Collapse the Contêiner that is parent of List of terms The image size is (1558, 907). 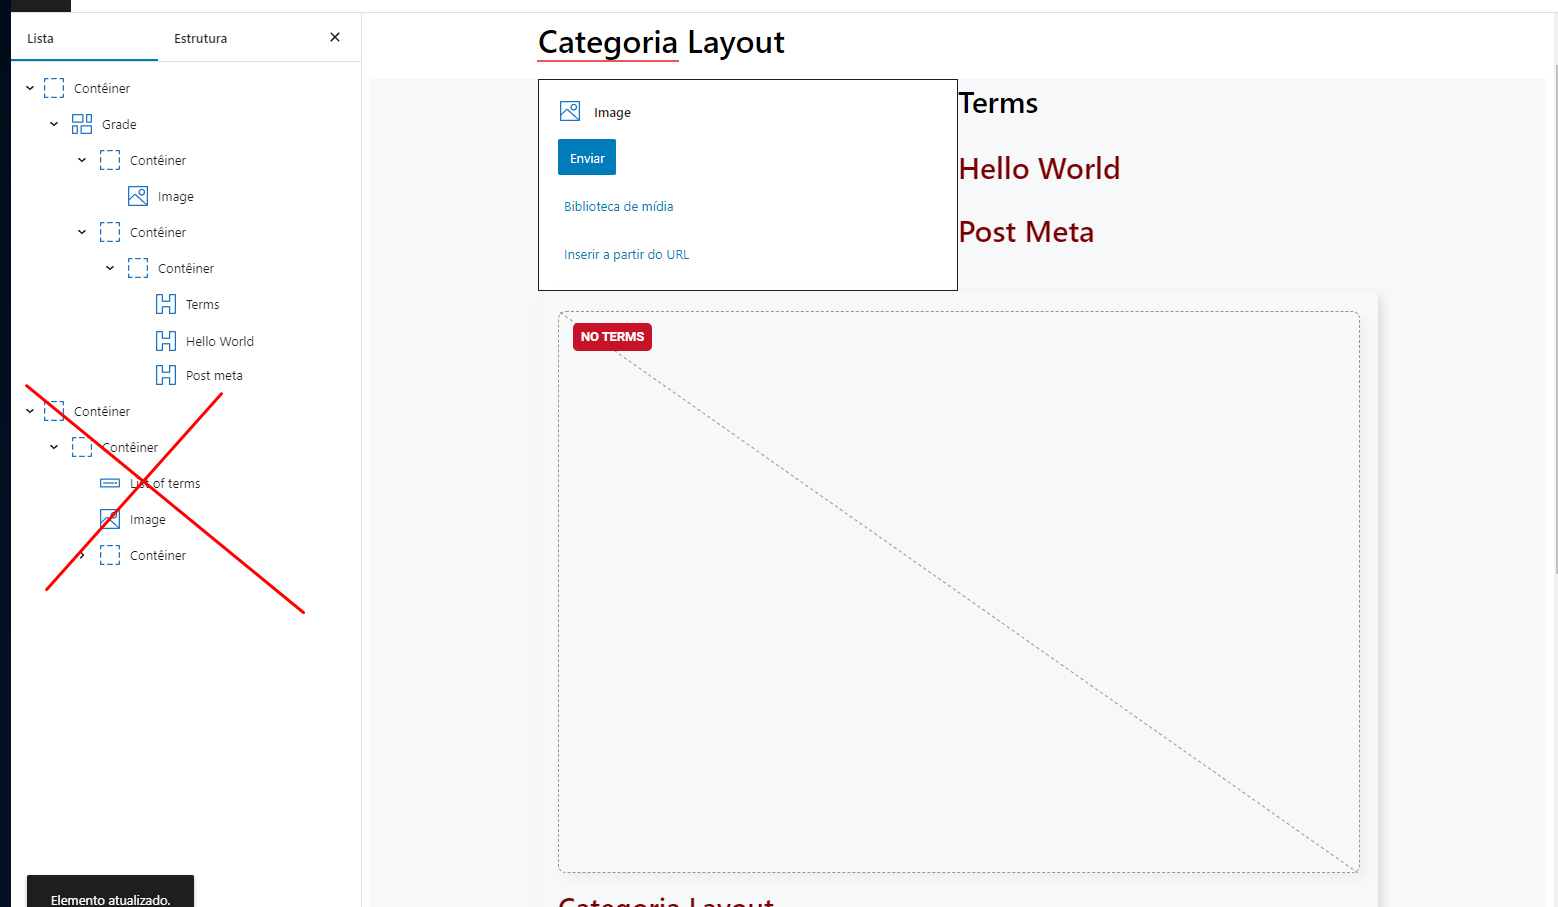[x=54, y=447]
